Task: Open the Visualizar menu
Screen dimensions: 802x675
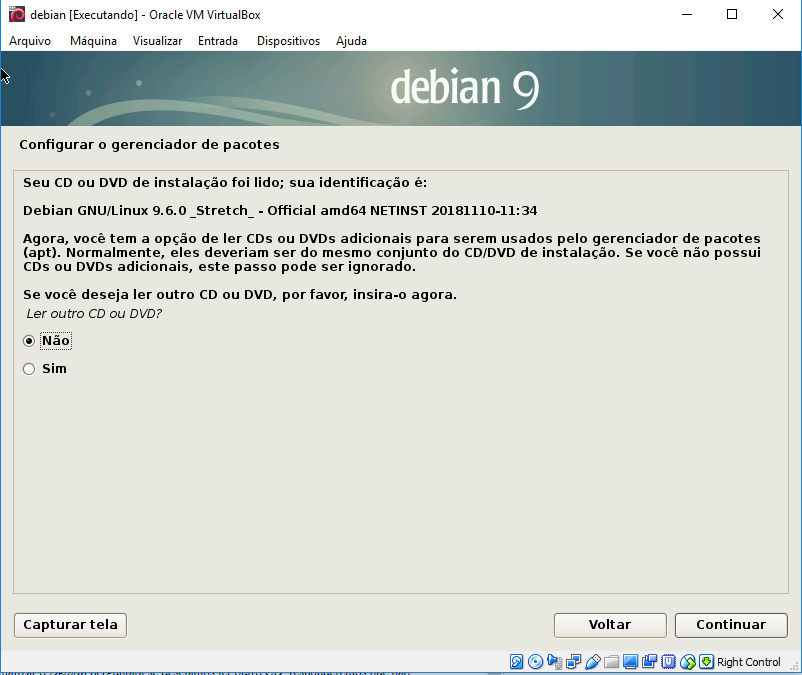Action: 157,41
